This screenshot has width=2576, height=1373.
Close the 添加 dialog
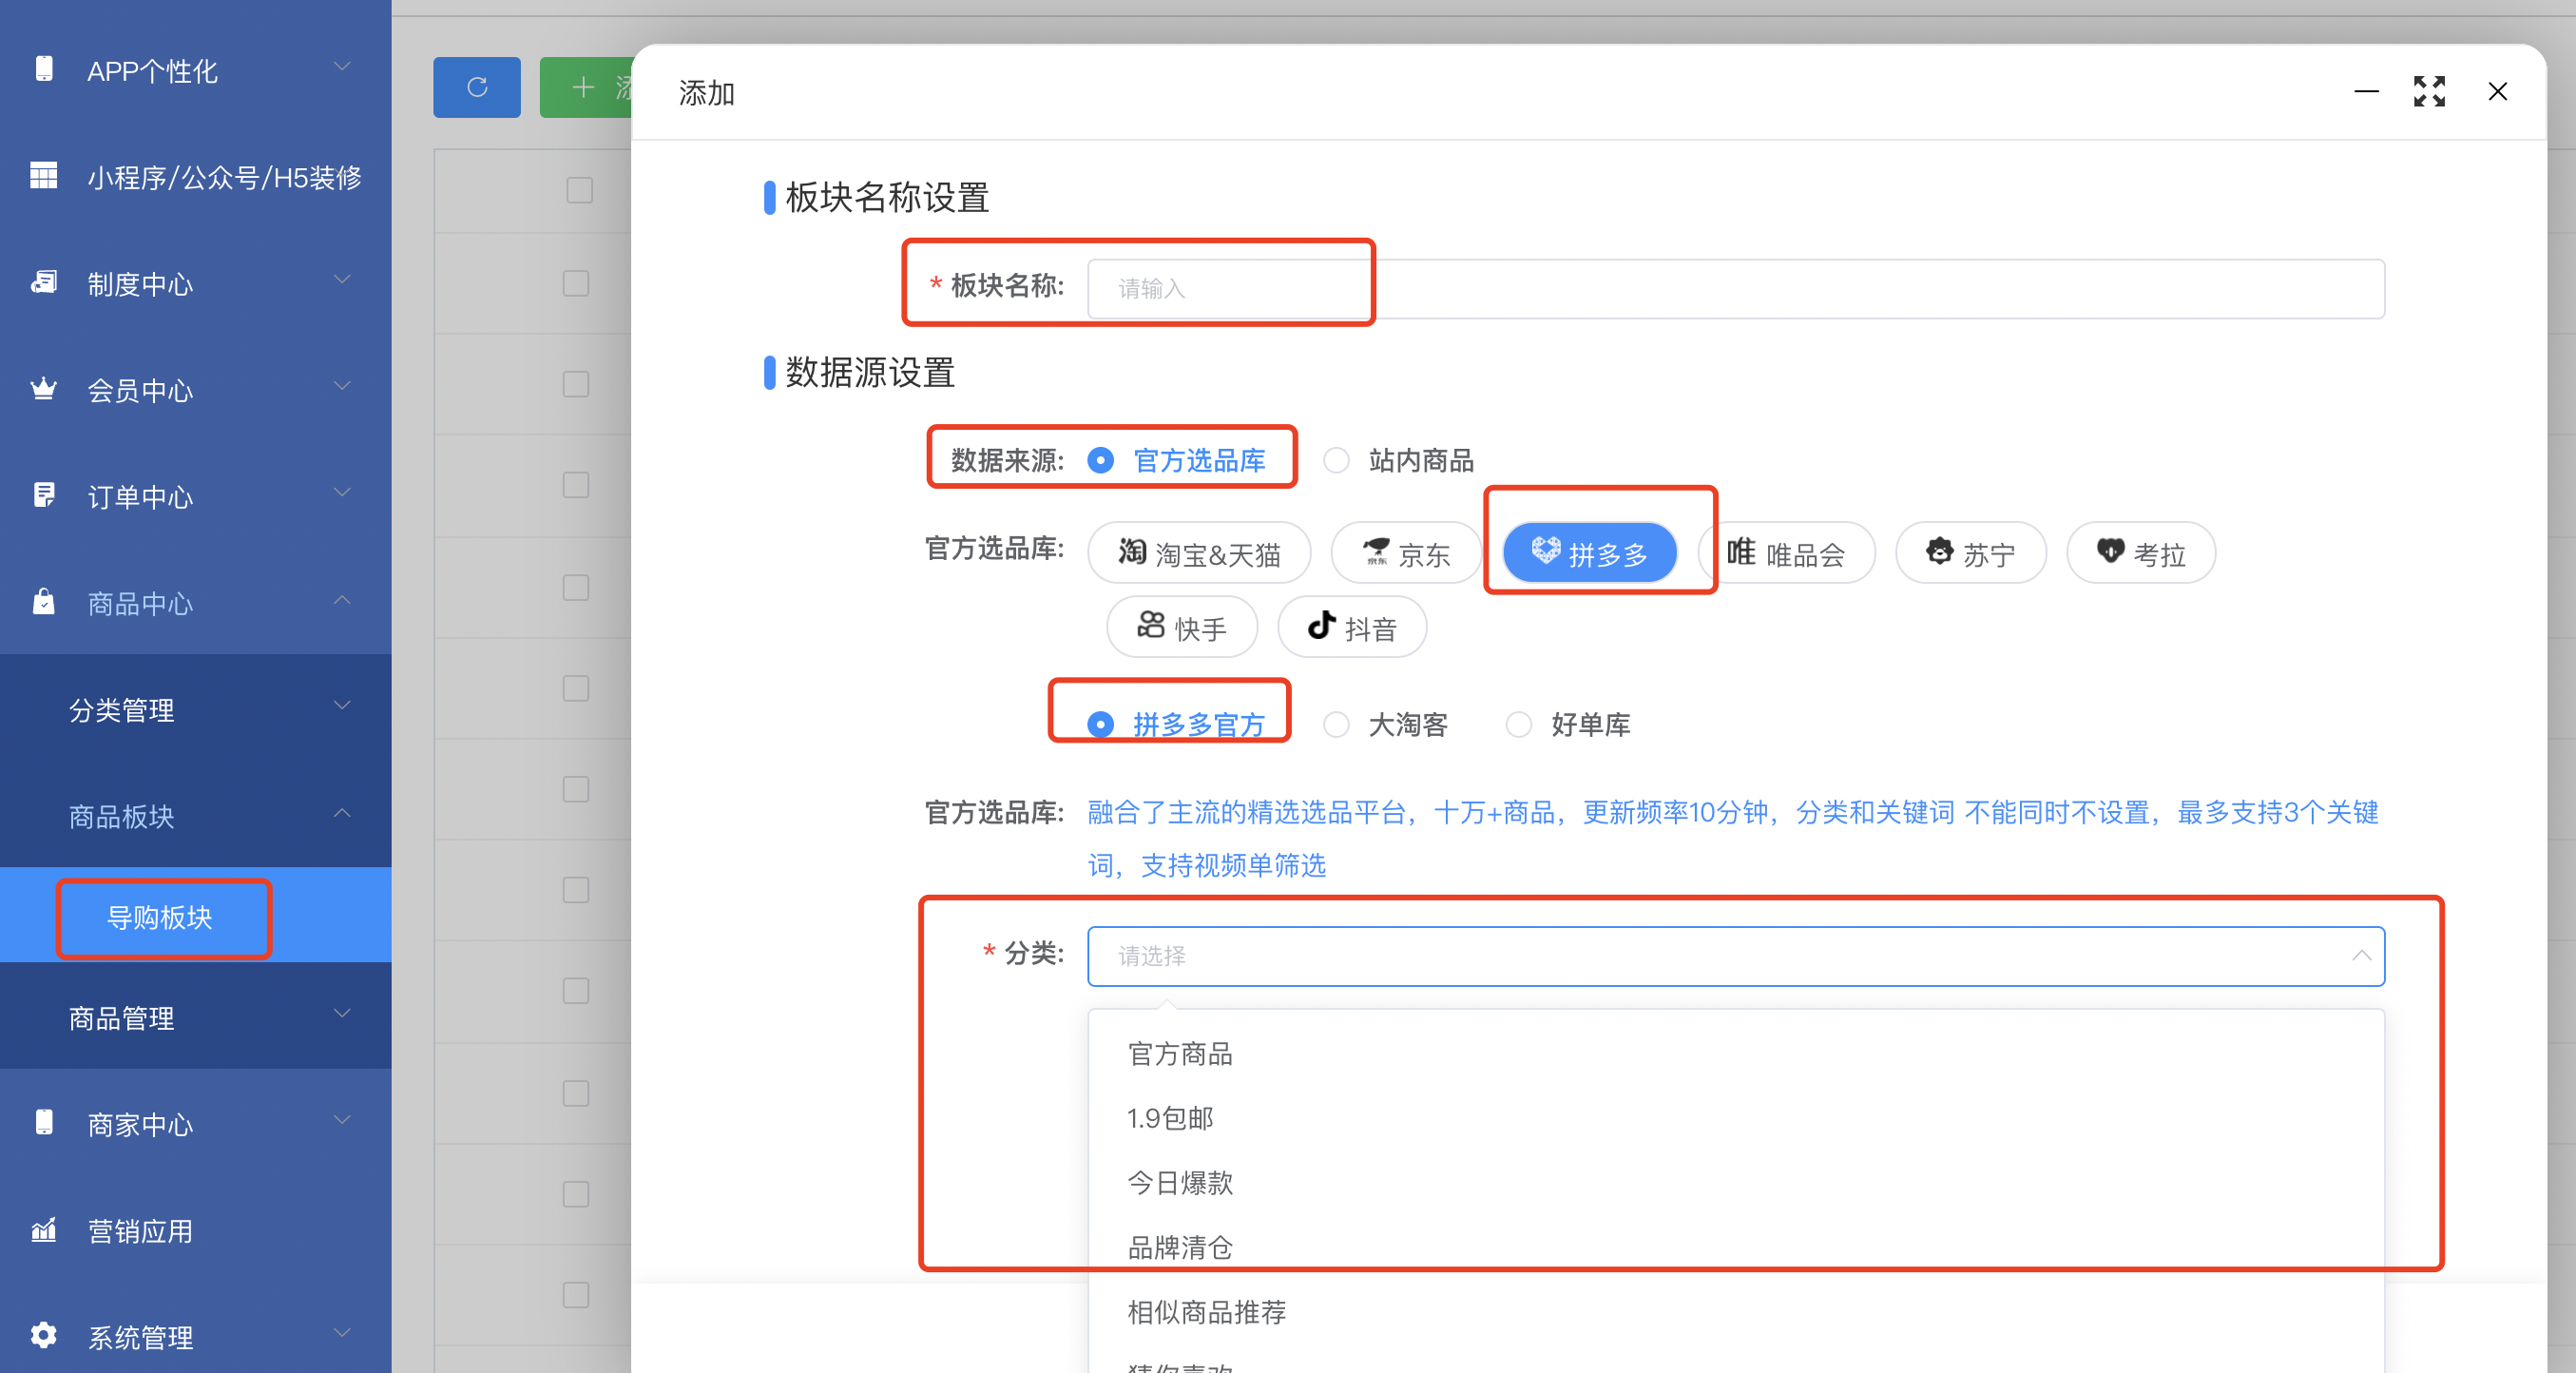coord(2497,92)
